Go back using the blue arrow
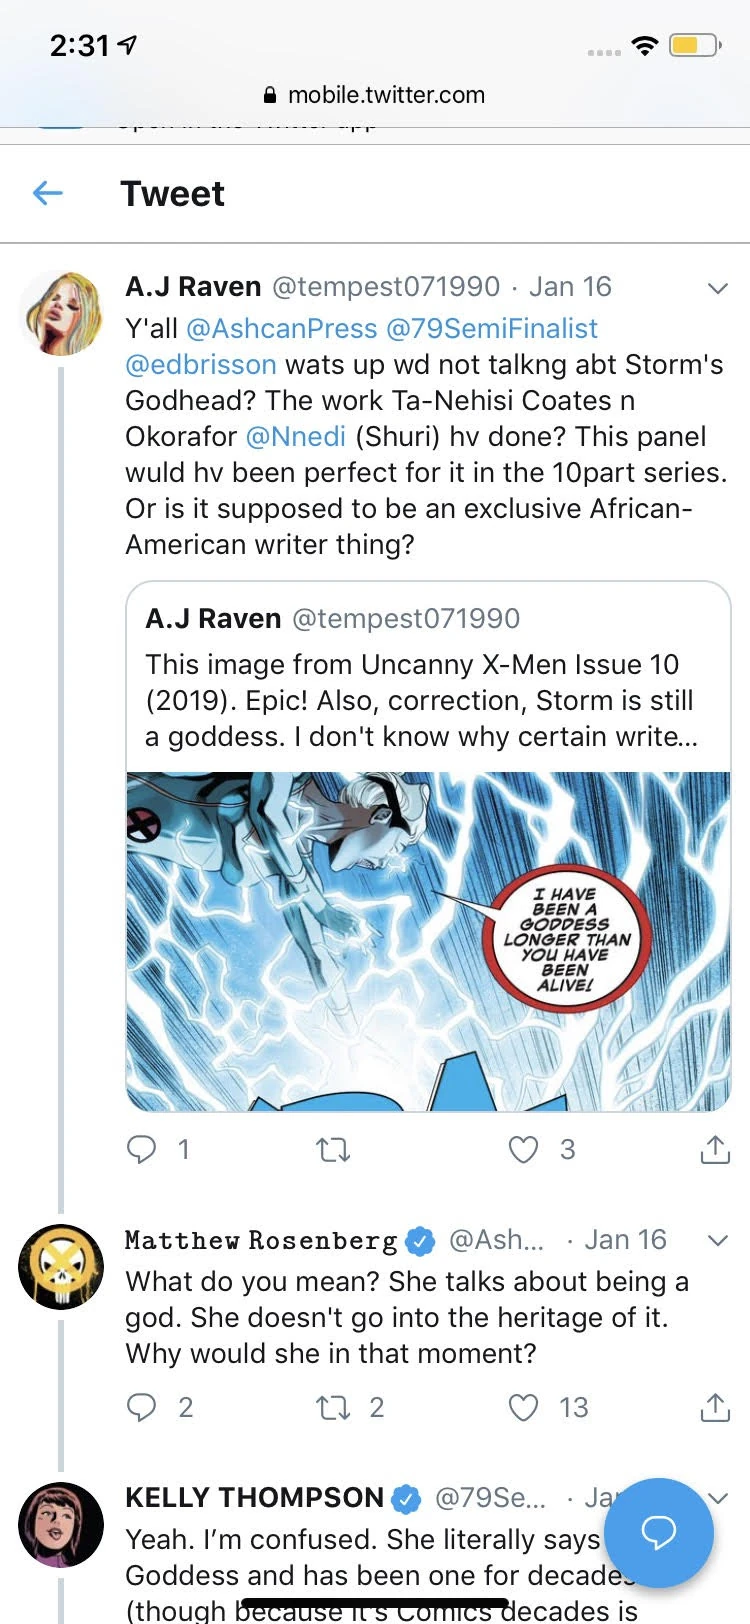 pos(48,193)
